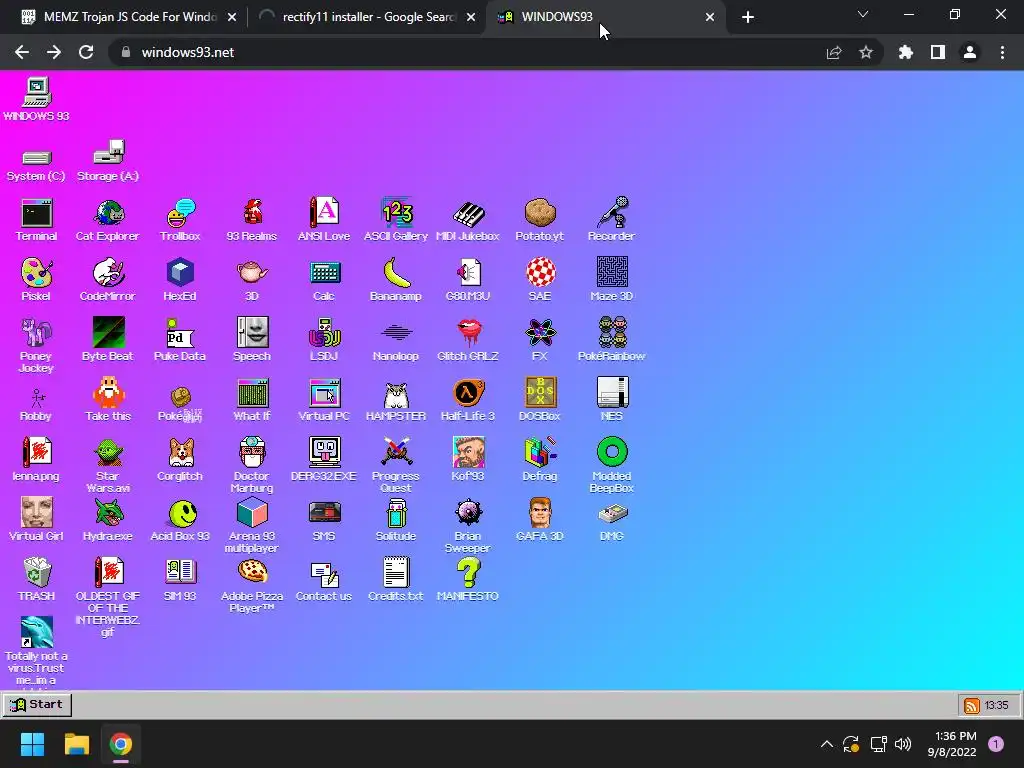Open Chrome three-dot menu
The width and height of the screenshot is (1024, 768).
(x=1002, y=52)
